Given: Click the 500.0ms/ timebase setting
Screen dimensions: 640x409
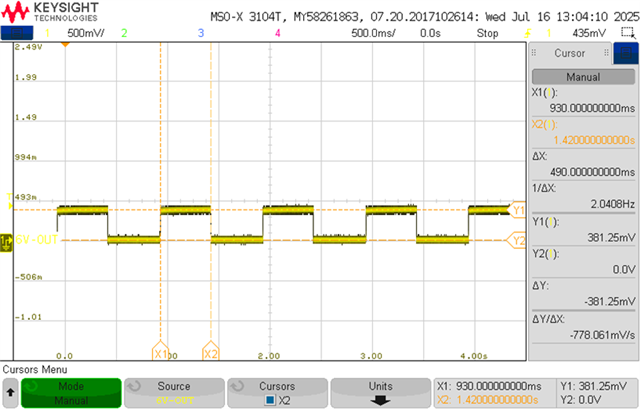Looking at the screenshot, I should pyautogui.click(x=373, y=33).
